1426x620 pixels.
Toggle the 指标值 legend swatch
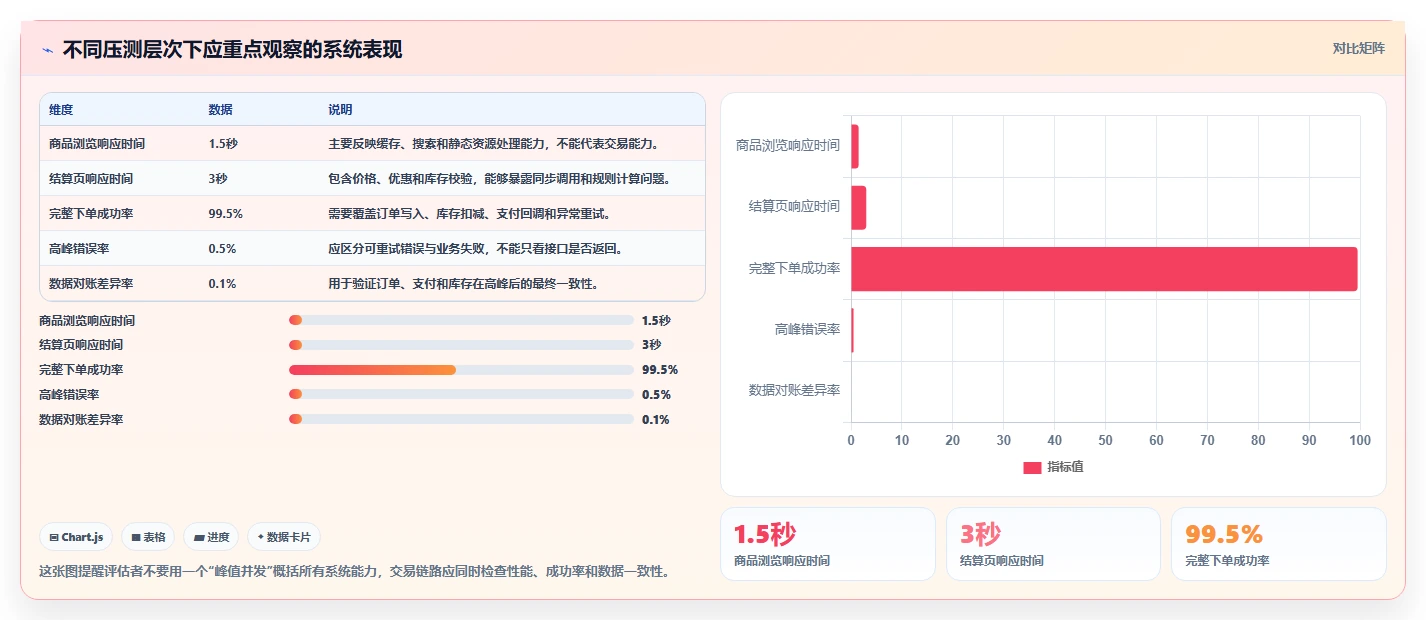[1032, 468]
